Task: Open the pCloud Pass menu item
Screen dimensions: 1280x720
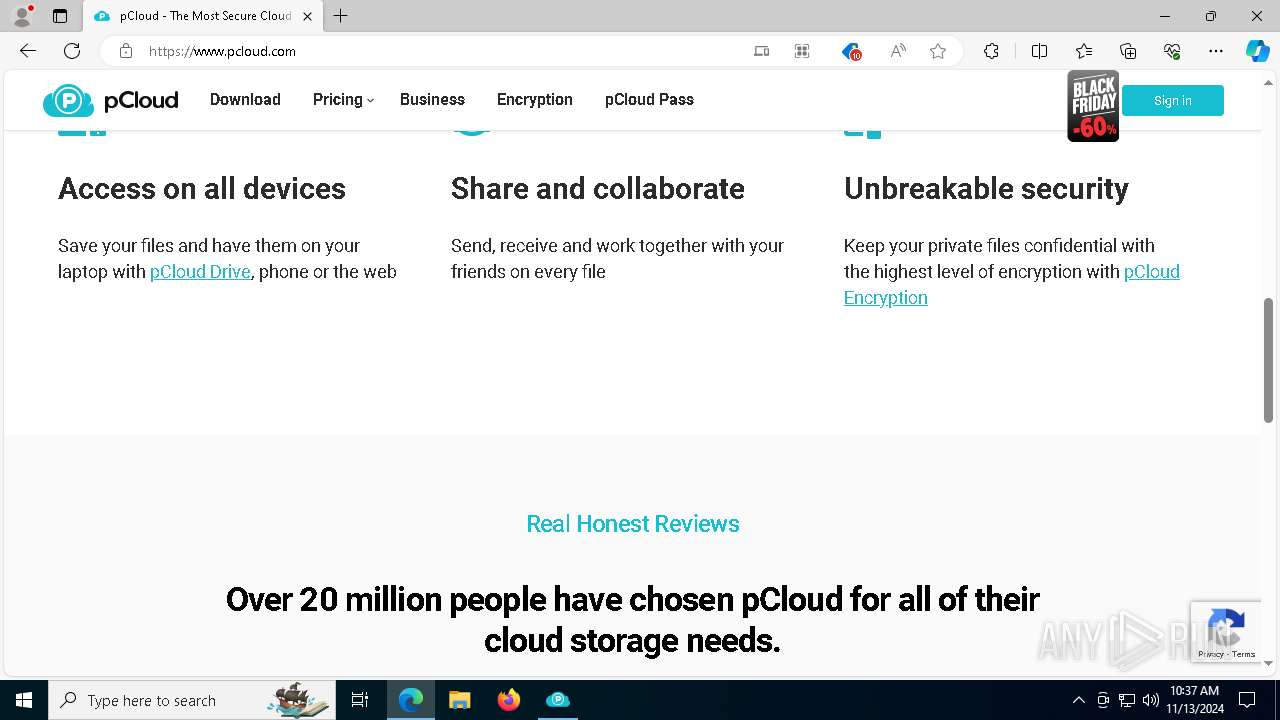Action: [649, 99]
